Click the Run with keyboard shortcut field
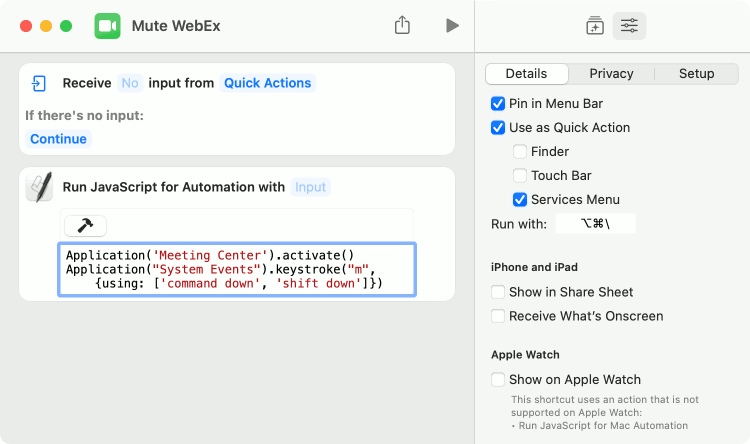The image size is (750, 444). [595, 224]
